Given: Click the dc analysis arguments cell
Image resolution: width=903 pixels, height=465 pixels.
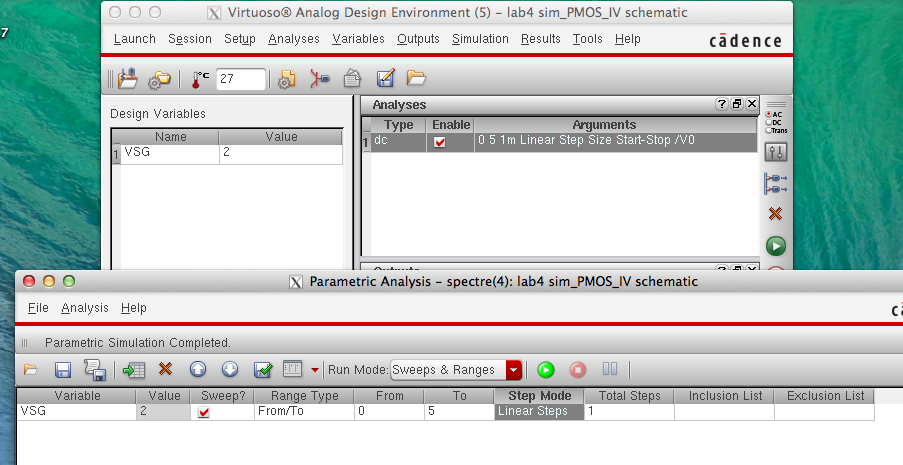Looking at the screenshot, I should tap(615, 142).
